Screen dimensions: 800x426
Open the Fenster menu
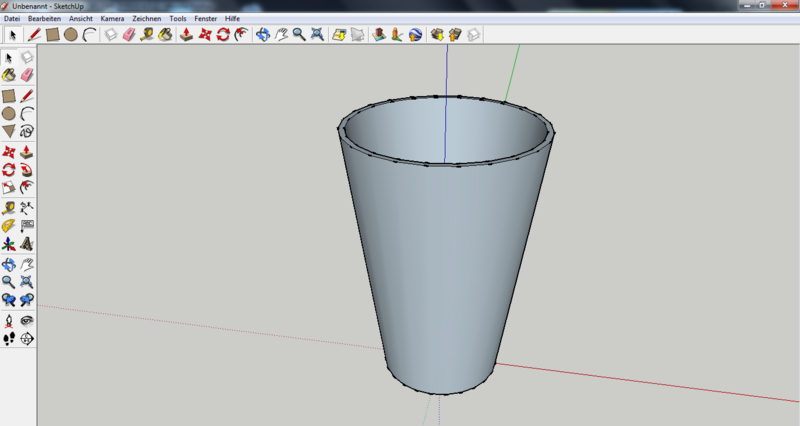pyautogui.click(x=206, y=18)
